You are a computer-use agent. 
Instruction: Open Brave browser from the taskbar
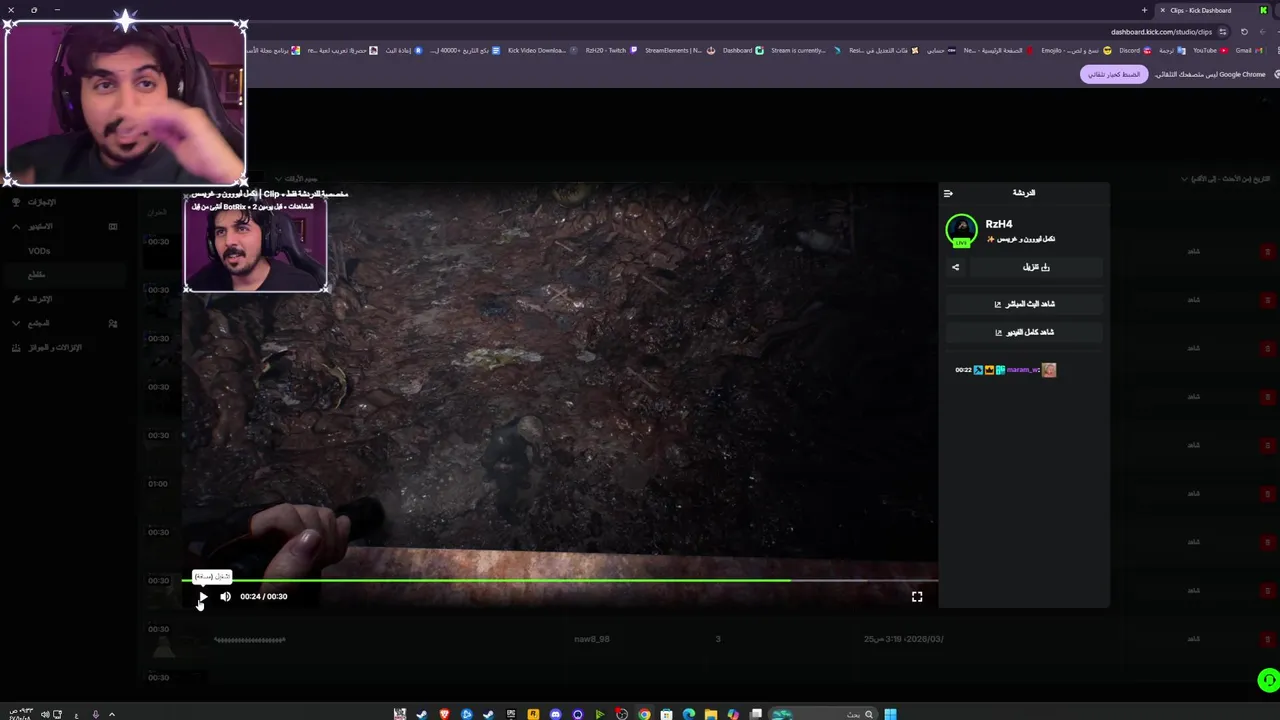point(444,714)
